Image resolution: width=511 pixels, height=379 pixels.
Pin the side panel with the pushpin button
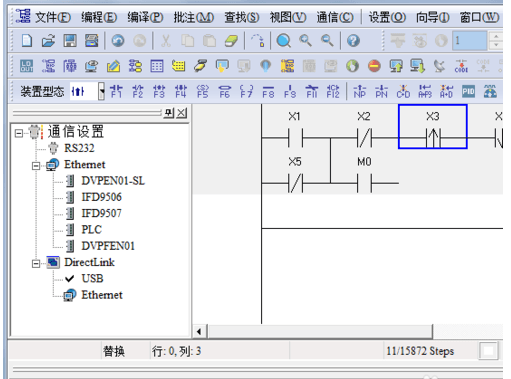coord(169,113)
